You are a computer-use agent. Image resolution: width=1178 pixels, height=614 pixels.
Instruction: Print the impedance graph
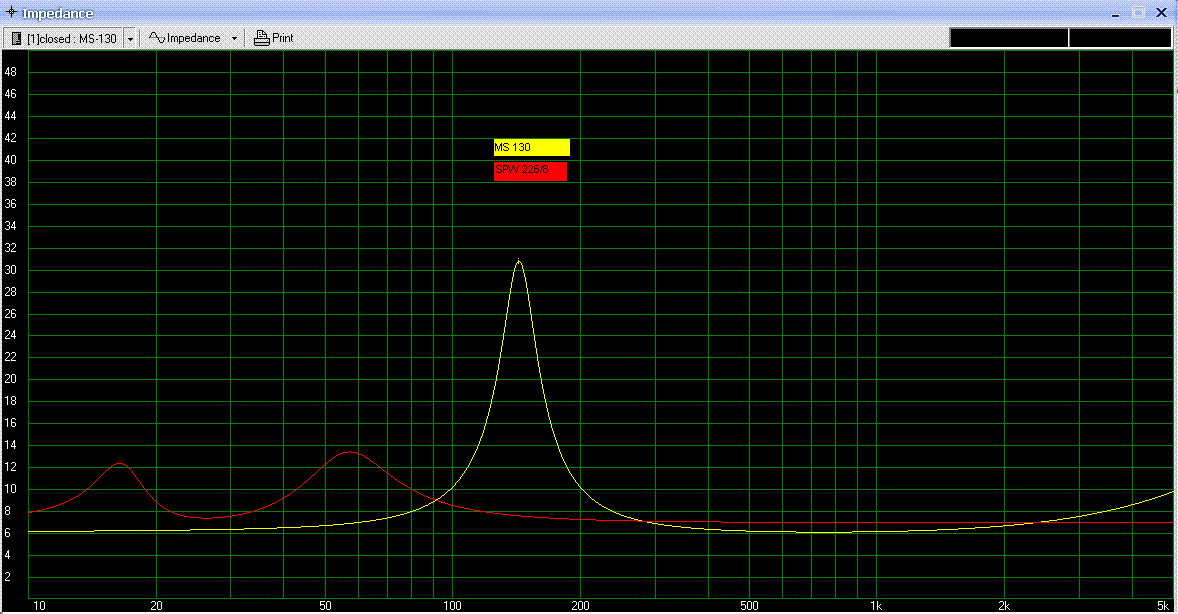click(x=273, y=38)
